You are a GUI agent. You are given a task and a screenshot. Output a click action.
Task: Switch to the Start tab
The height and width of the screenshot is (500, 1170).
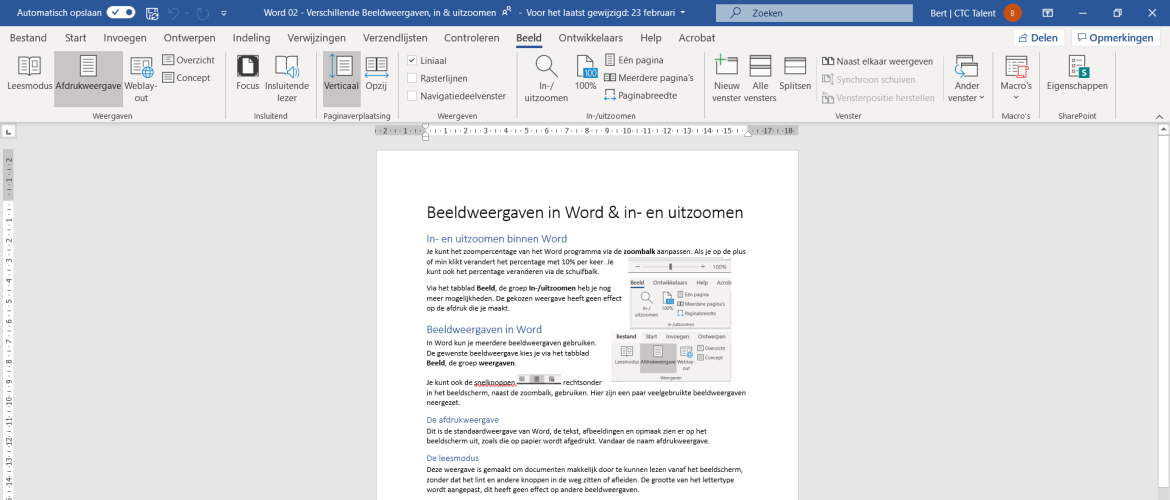coord(75,37)
